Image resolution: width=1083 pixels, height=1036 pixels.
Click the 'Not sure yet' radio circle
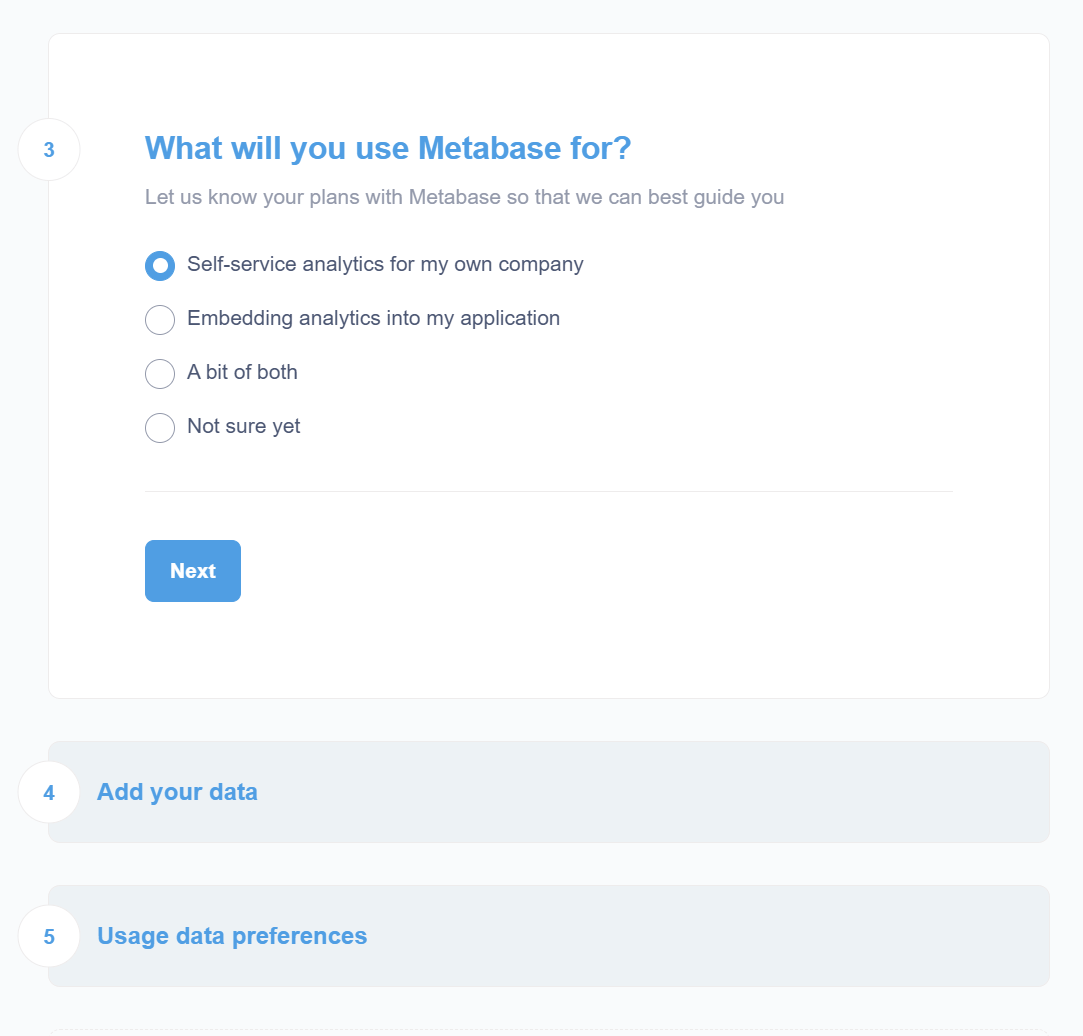(159, 428)
